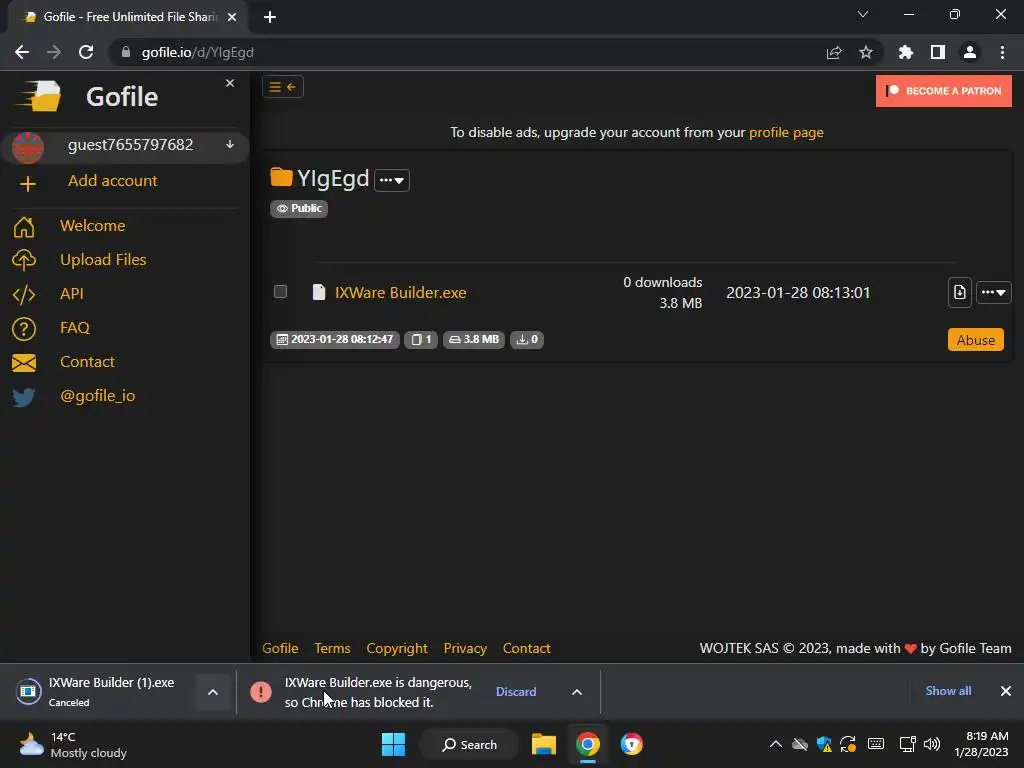Click the Twitter bird icon
The height and width of the screenshot is (768, 1024).
[24, 397]
